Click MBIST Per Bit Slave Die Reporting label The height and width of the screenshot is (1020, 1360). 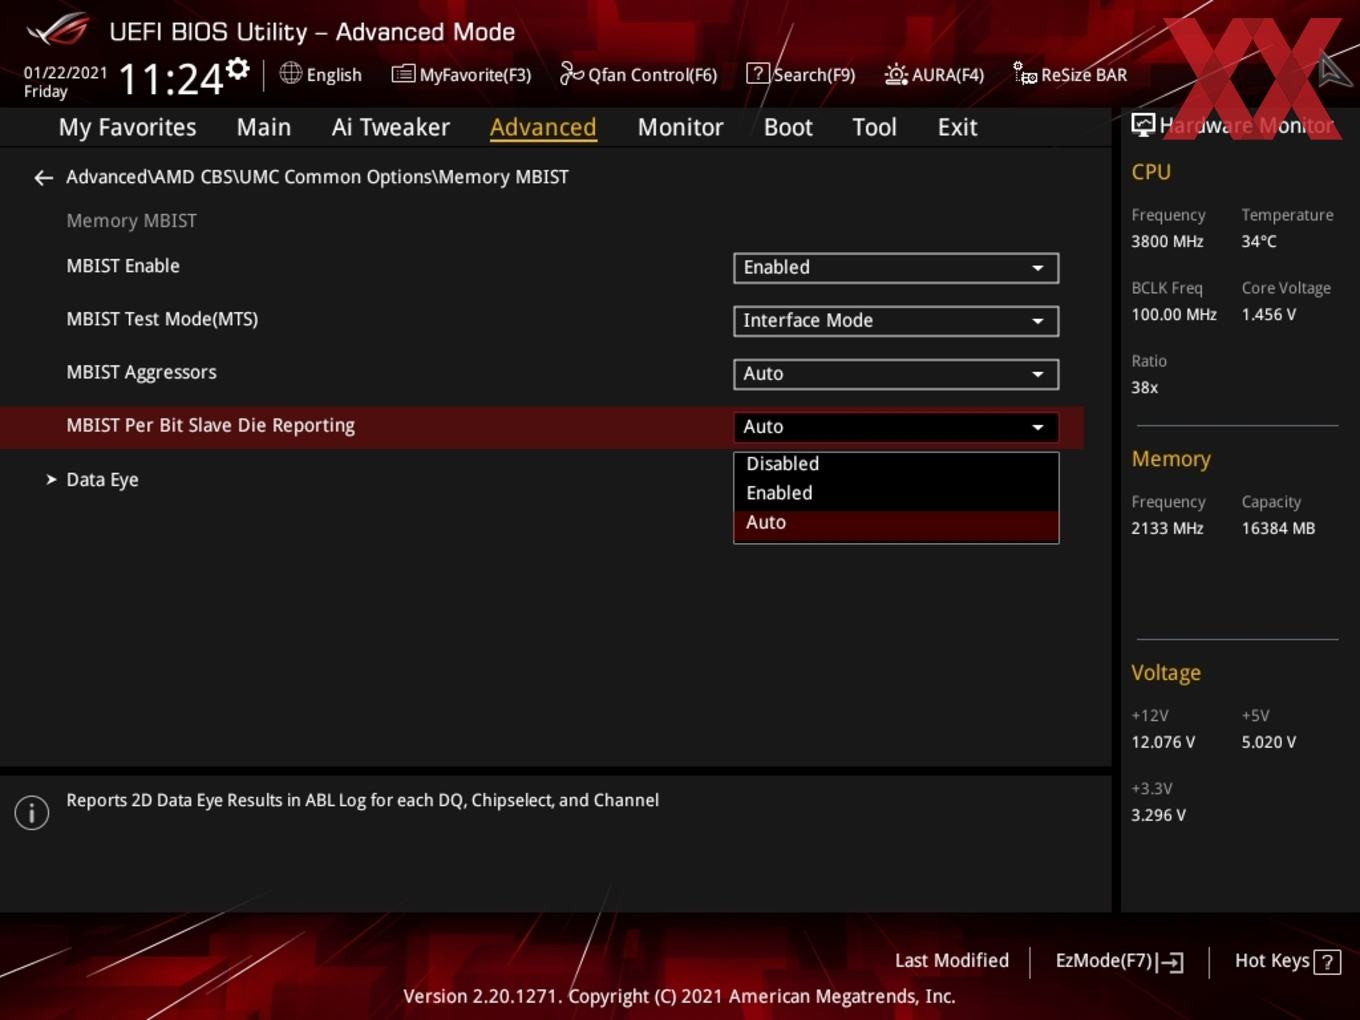pos(210,425)
